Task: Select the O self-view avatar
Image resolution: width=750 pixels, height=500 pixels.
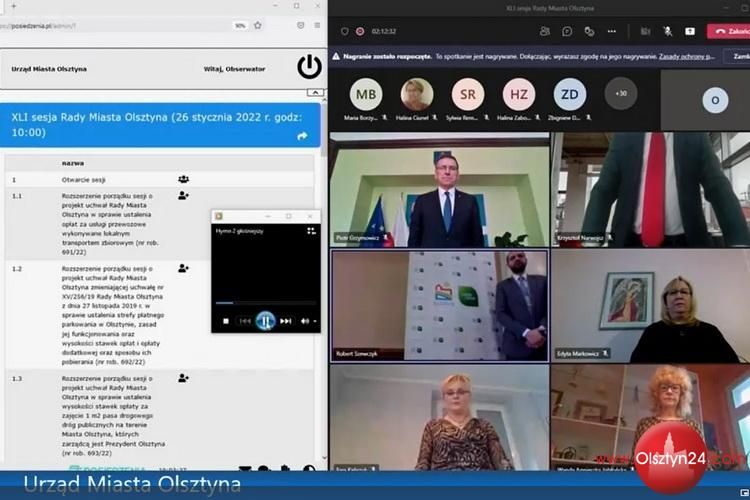Action: coord(715,100)
